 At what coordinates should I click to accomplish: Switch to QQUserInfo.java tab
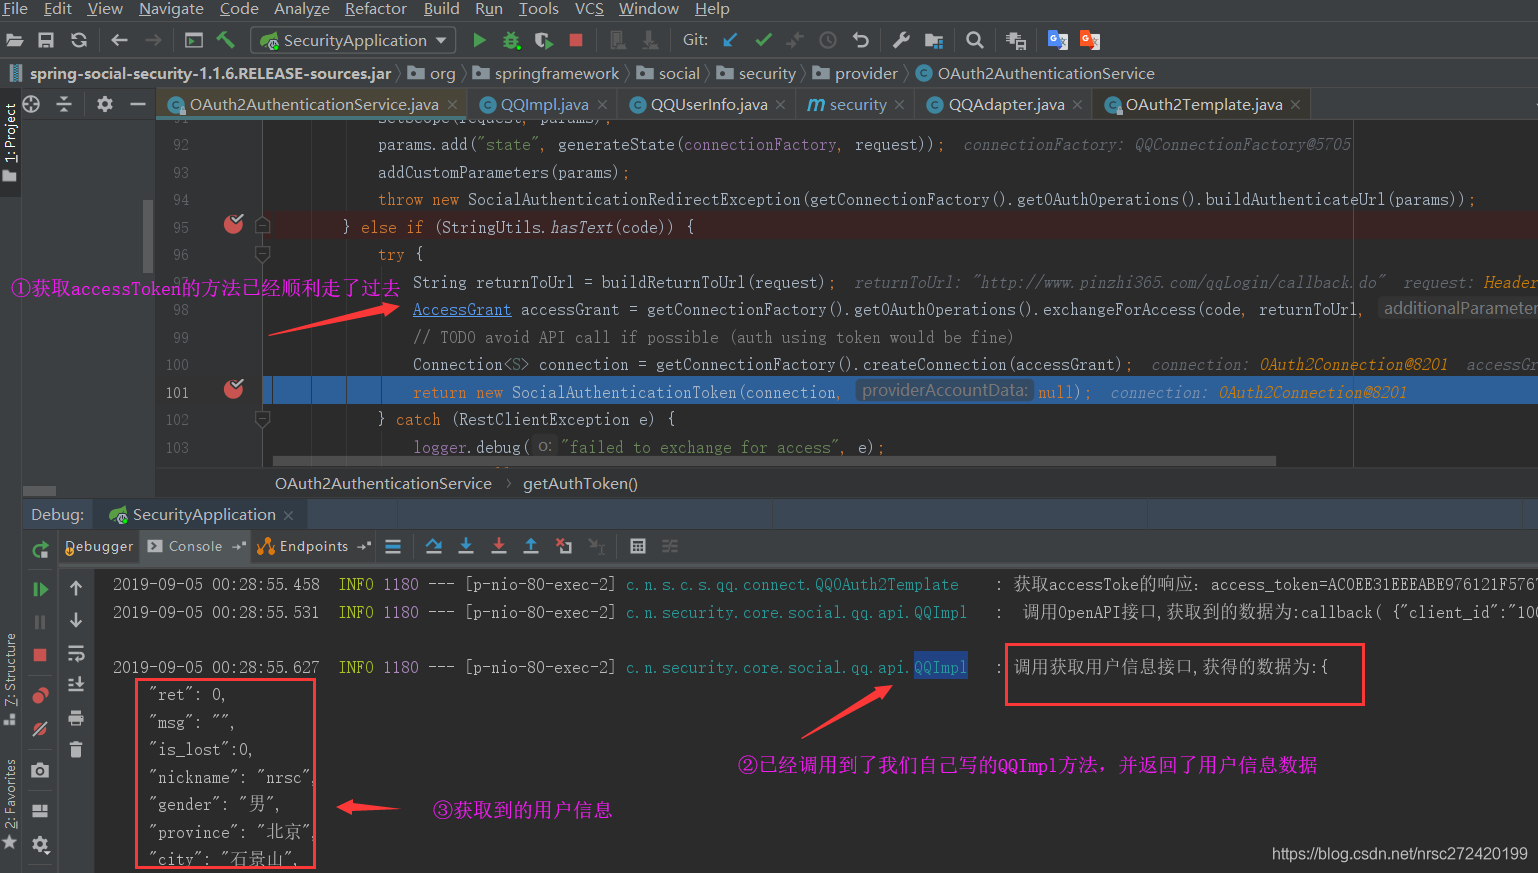click(x=708, y=104)
